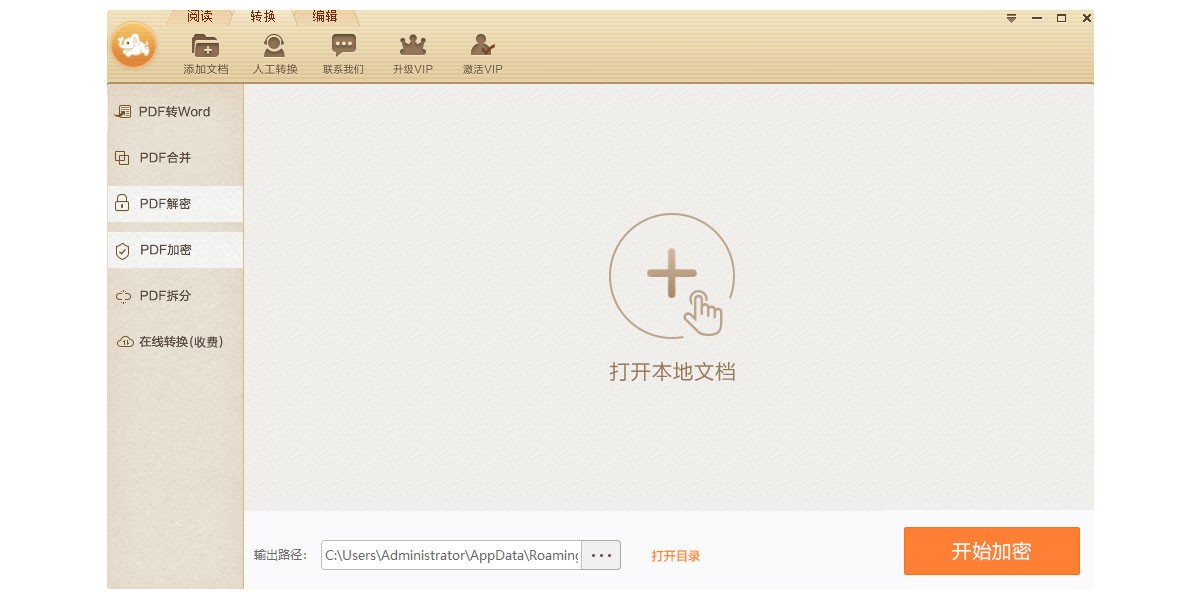1200x600 pixels.
Task: Click the large plus icon to open document
Action: (671, 276)
